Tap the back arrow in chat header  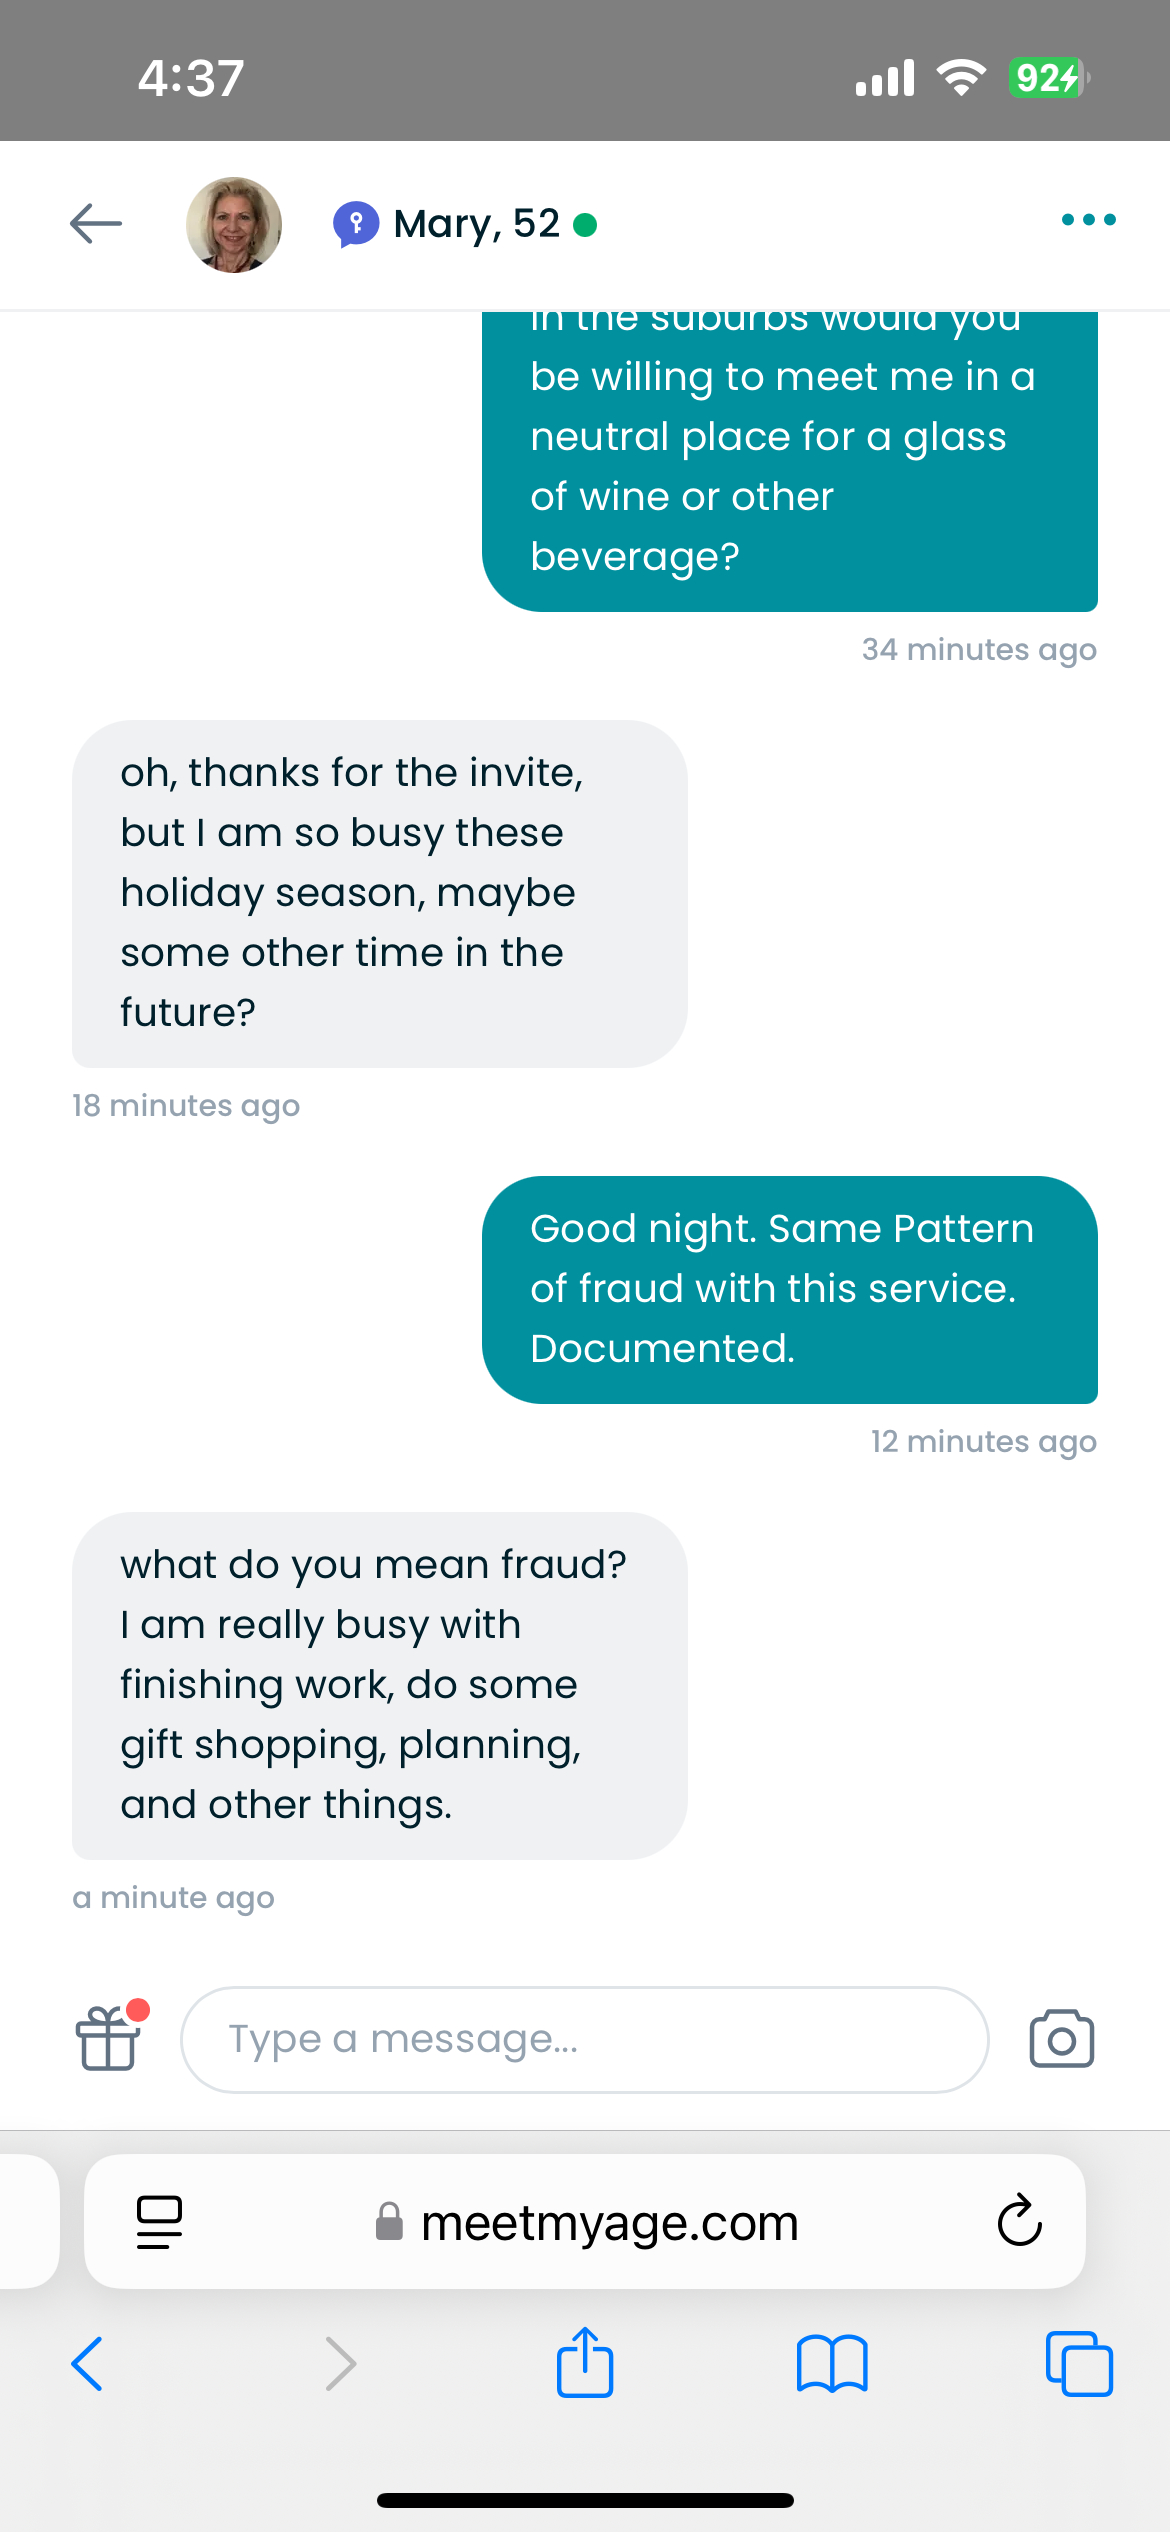[96, 224]
